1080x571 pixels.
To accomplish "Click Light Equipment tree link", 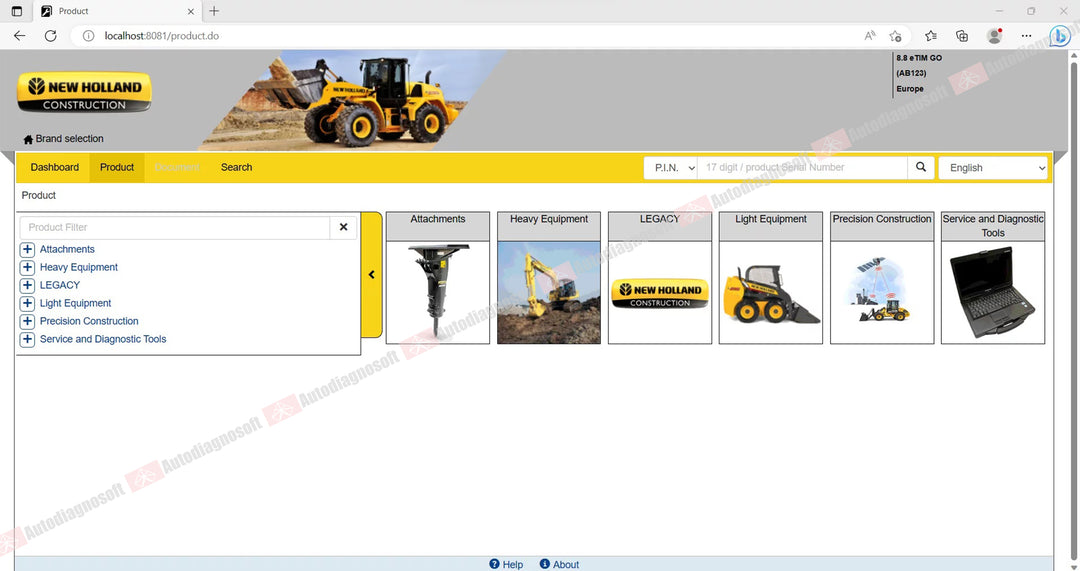I will tap(75, 303).
